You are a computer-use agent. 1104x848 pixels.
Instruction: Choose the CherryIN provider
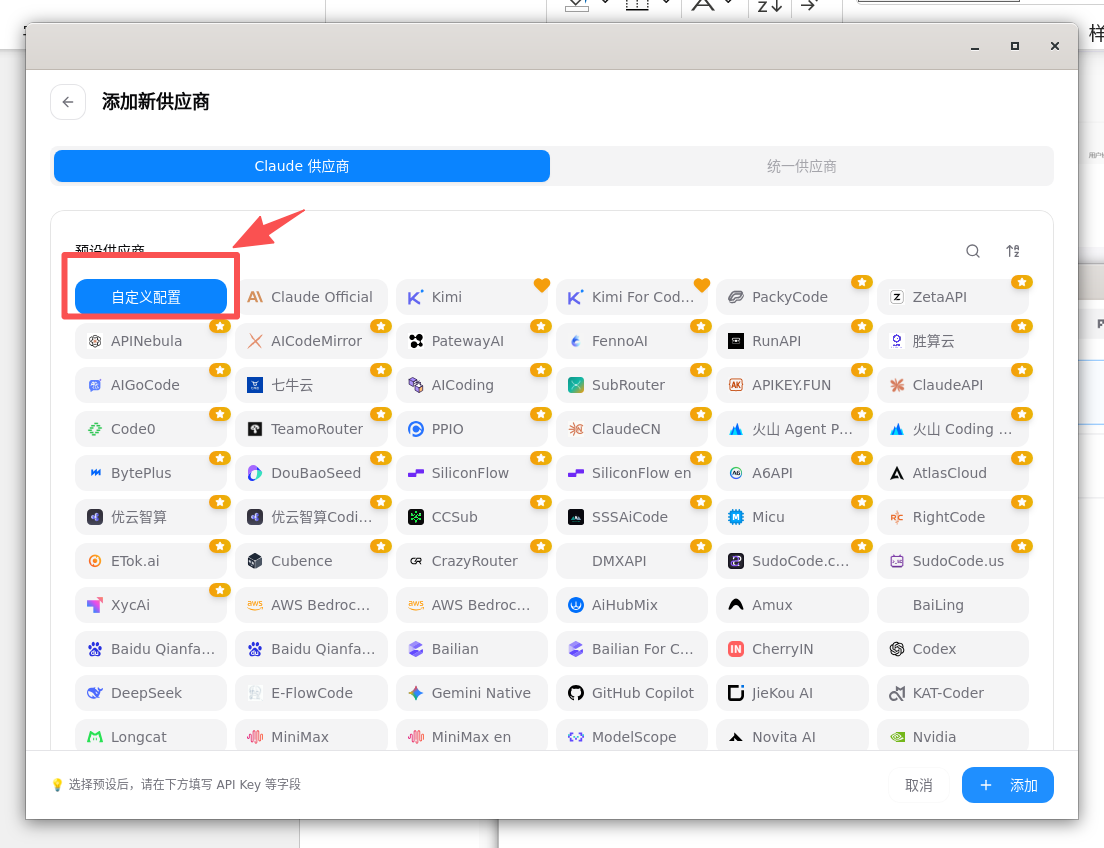(792, 649)
